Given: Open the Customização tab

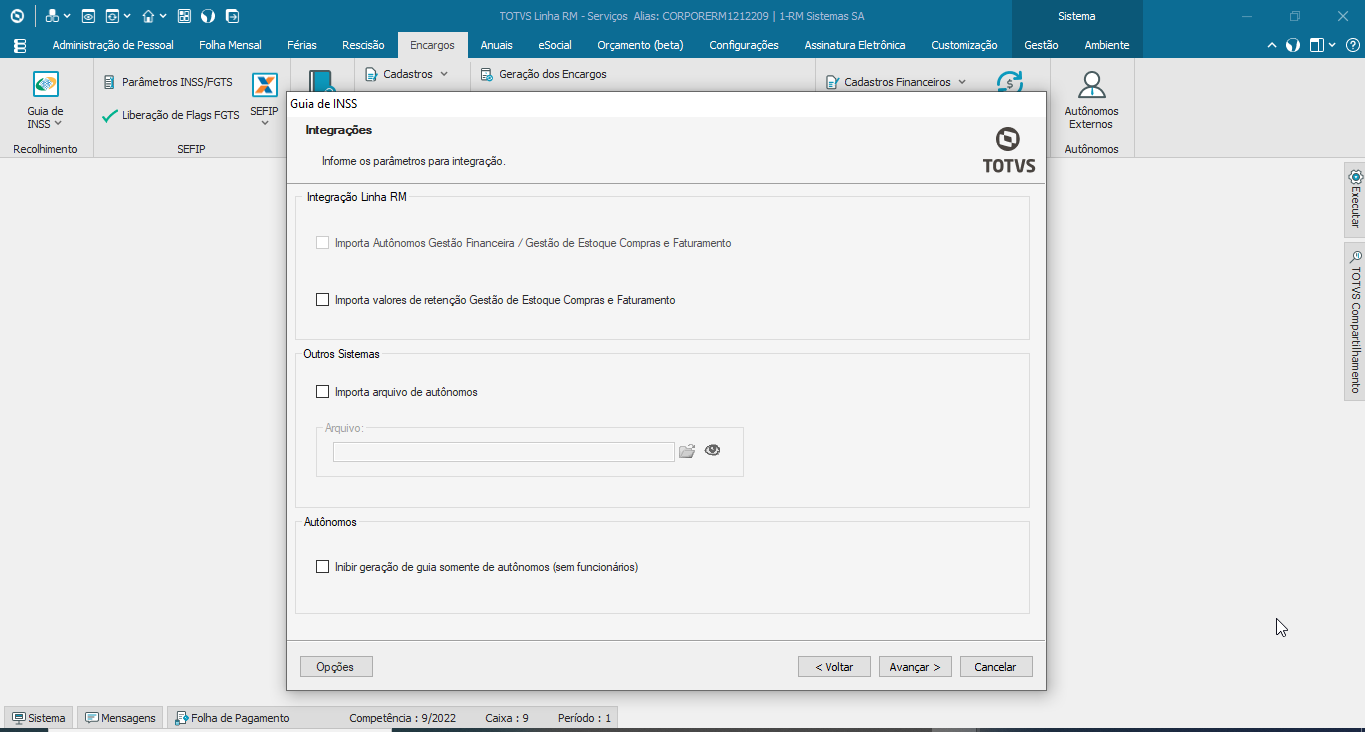Looking at the screenshot, I should click(x=964, y=45).
